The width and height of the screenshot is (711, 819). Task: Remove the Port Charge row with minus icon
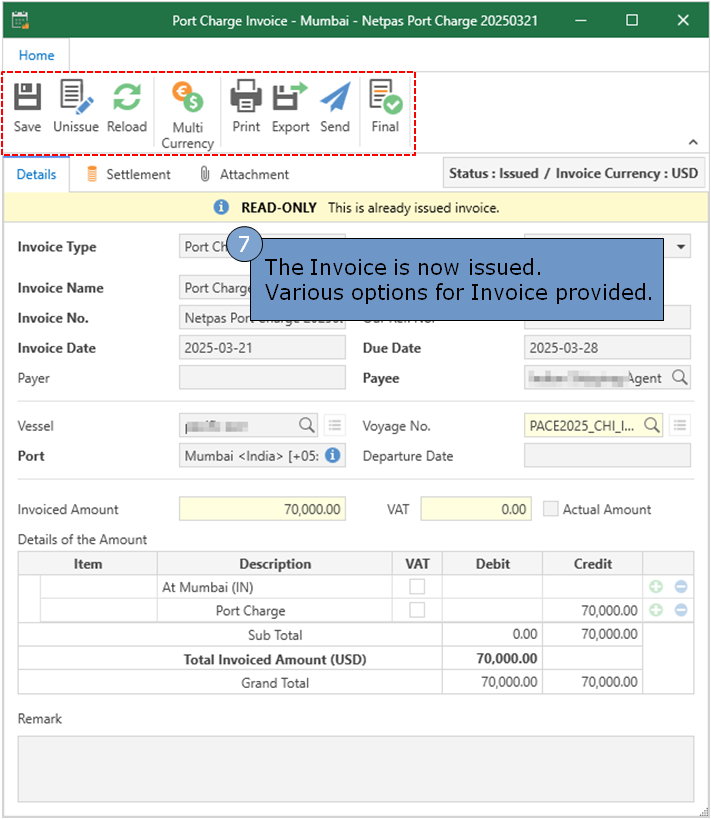[x=681, y=610]
